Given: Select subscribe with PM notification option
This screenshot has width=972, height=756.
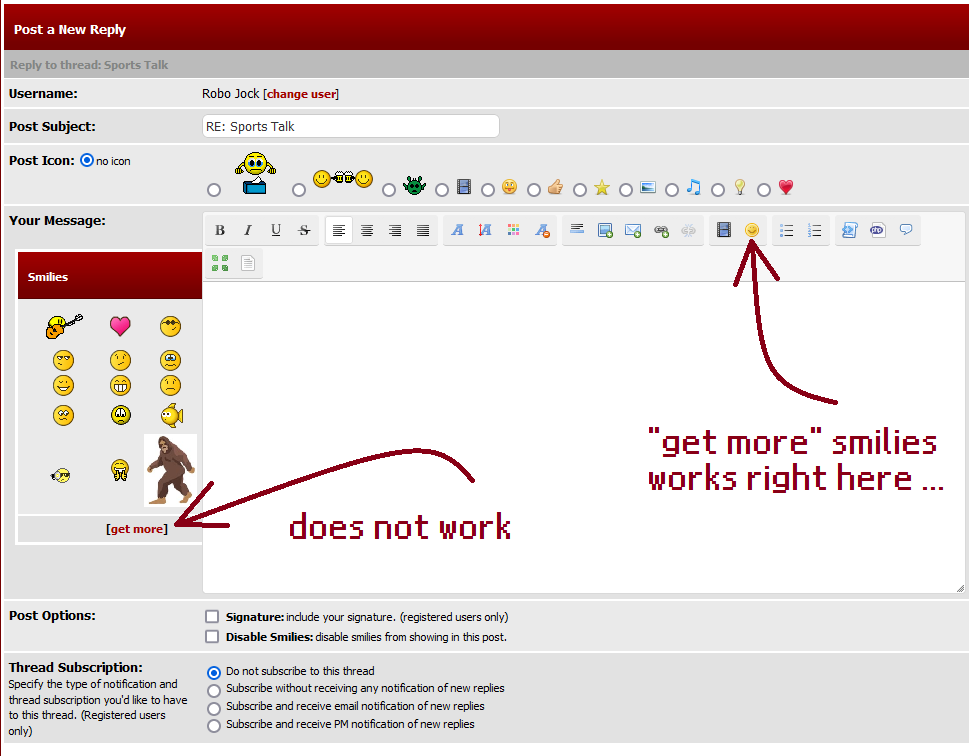Looking at the screenshot, I should tap(213, 725).
